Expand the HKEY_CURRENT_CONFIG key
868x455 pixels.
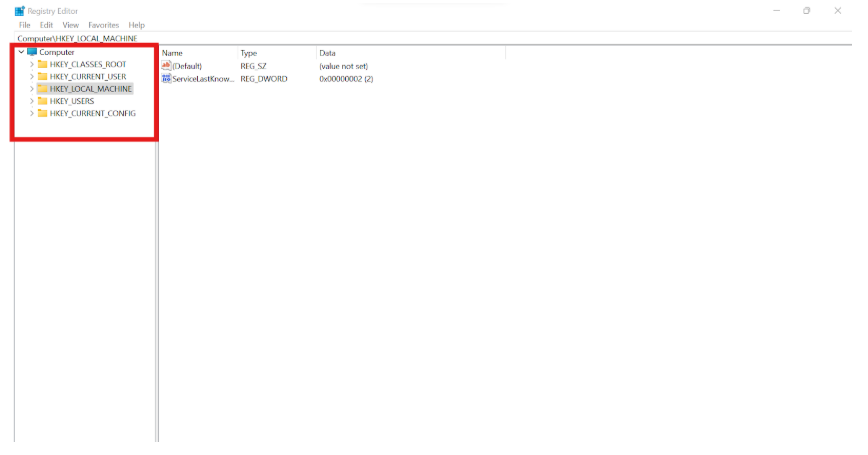pyautogui.click(x=32, y=113)
